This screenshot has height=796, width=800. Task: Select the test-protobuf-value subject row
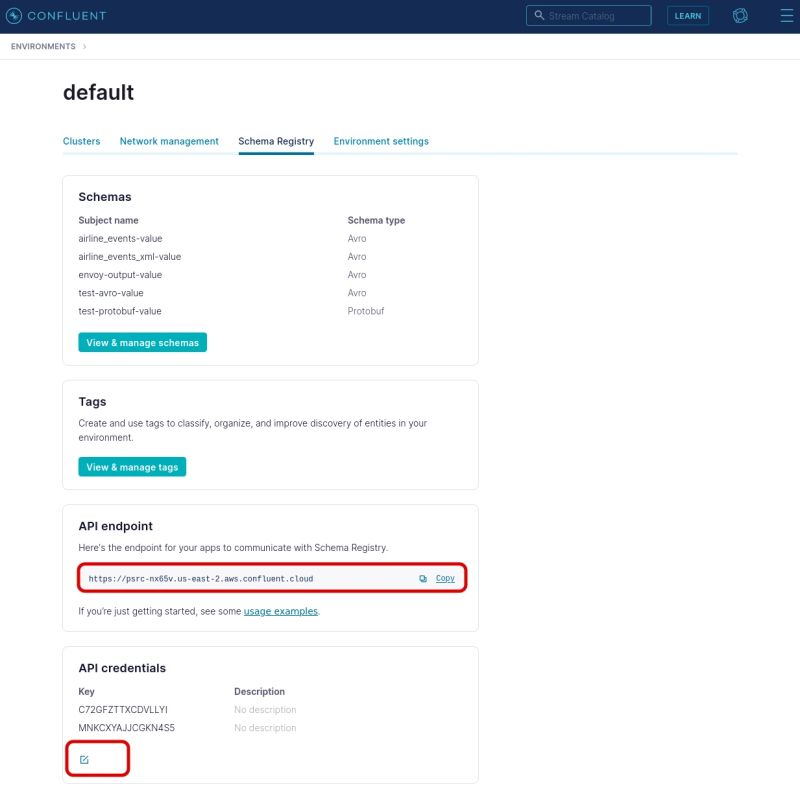(x=121, y=311)
